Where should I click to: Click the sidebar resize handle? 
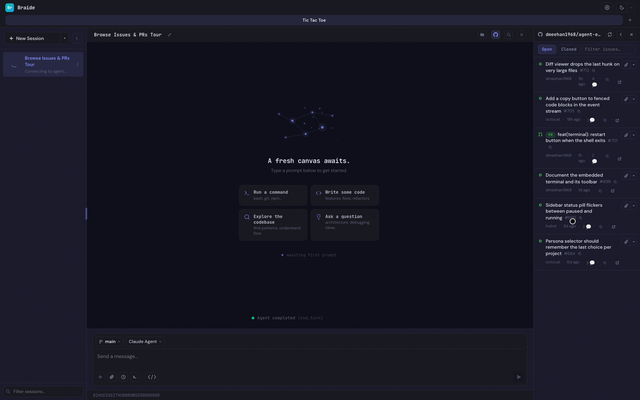click(86, 213)
